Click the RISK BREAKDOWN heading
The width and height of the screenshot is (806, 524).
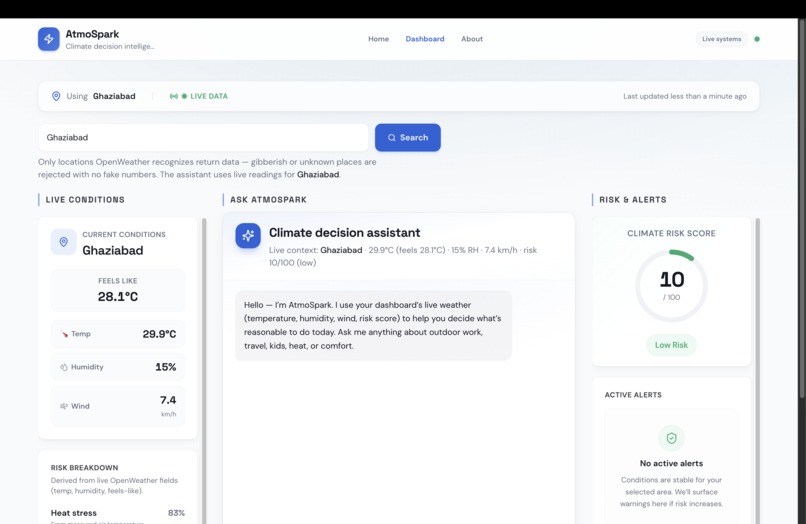point(84,468)
